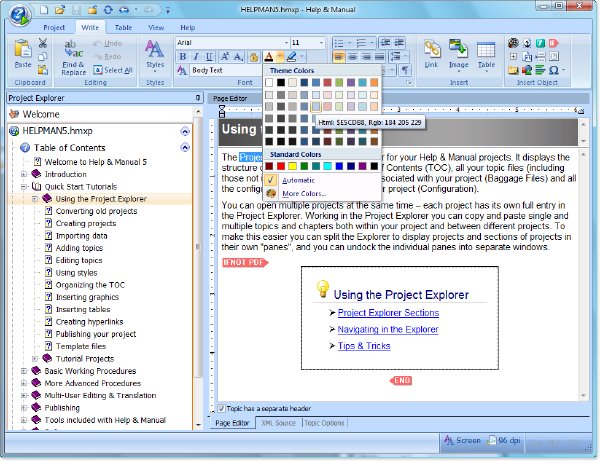This screenshot has height=461, width=600.
Task: Toggle Bold formatting button
Action: pos(183,57)
